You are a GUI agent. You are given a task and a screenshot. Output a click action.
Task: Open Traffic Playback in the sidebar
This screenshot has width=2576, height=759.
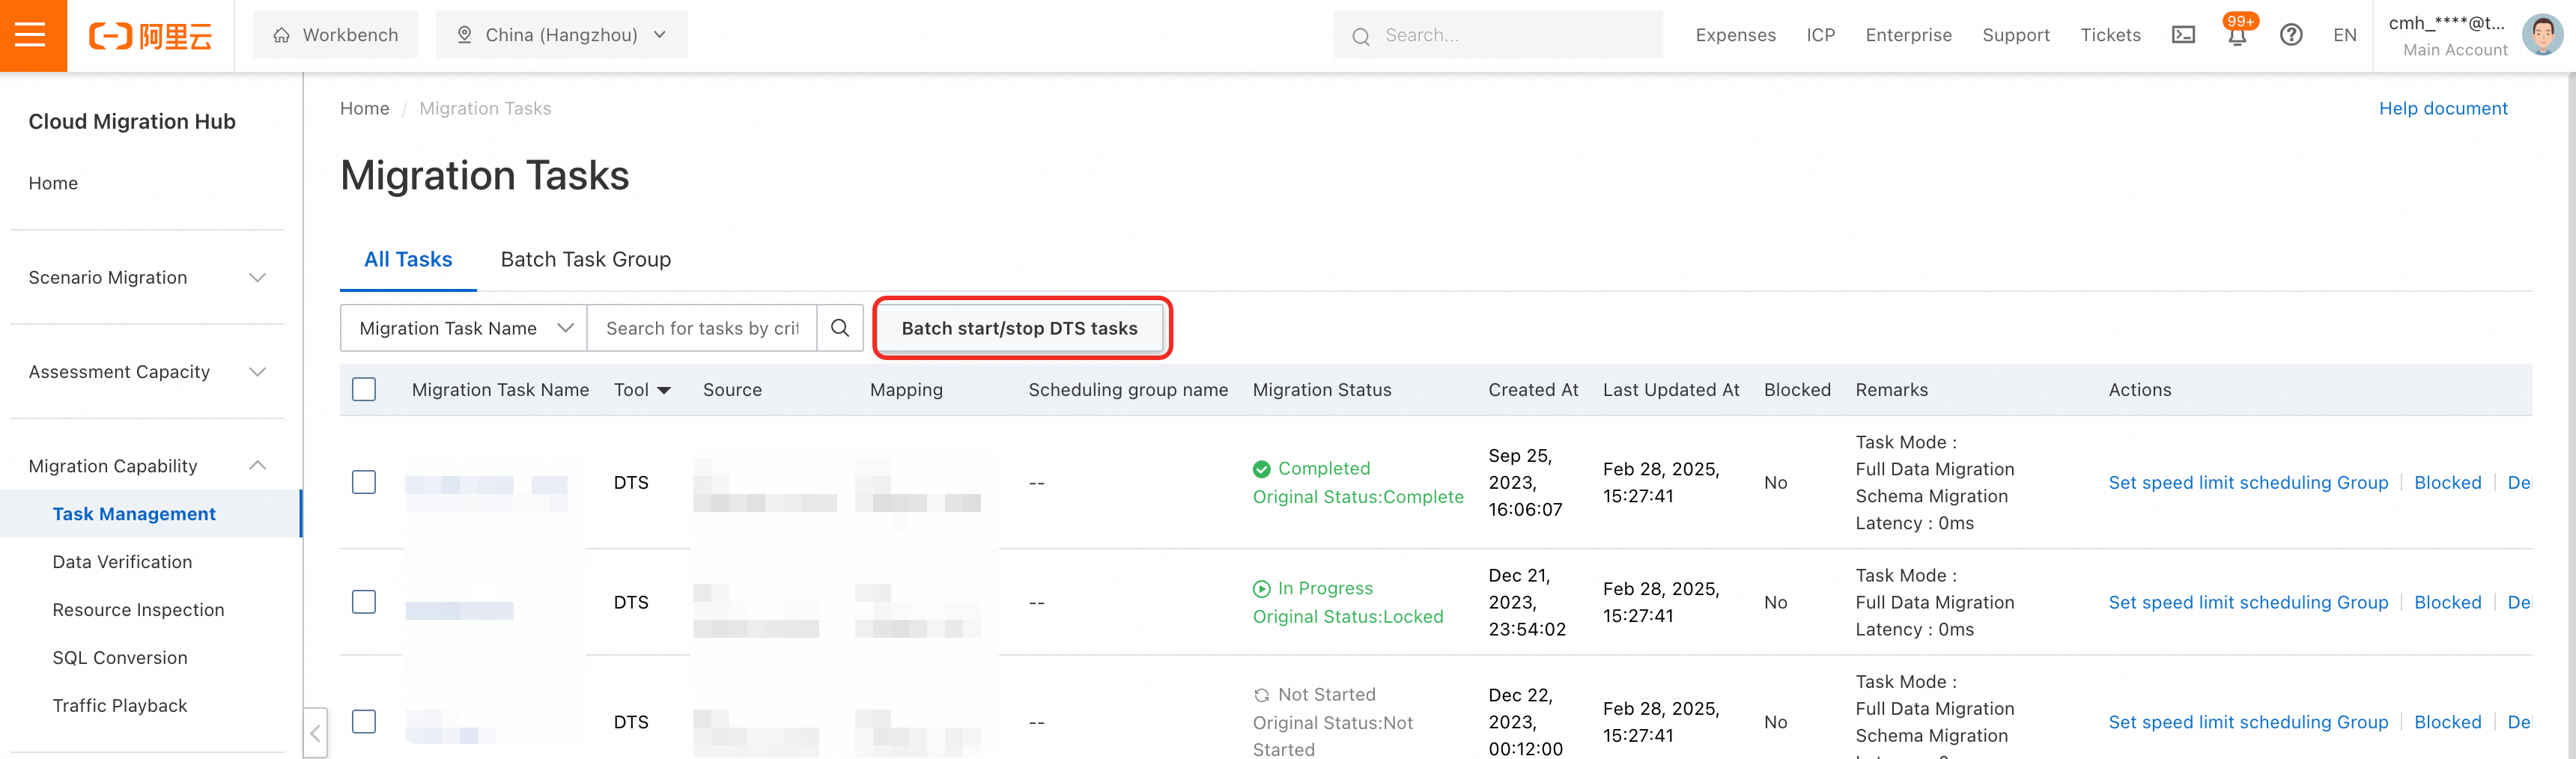[x=120, y=705]
